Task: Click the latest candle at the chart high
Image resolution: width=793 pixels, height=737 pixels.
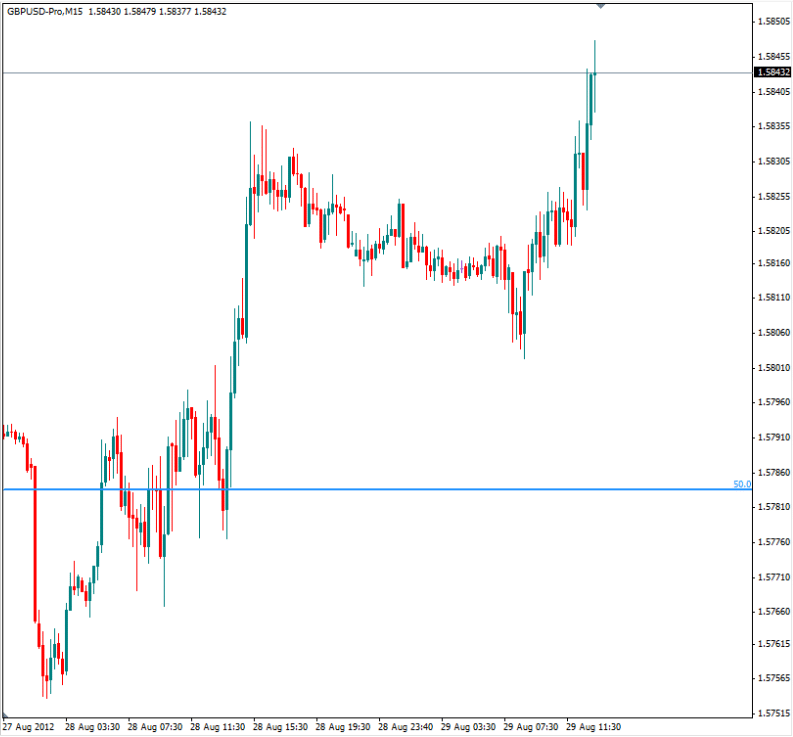Action: 594,90
